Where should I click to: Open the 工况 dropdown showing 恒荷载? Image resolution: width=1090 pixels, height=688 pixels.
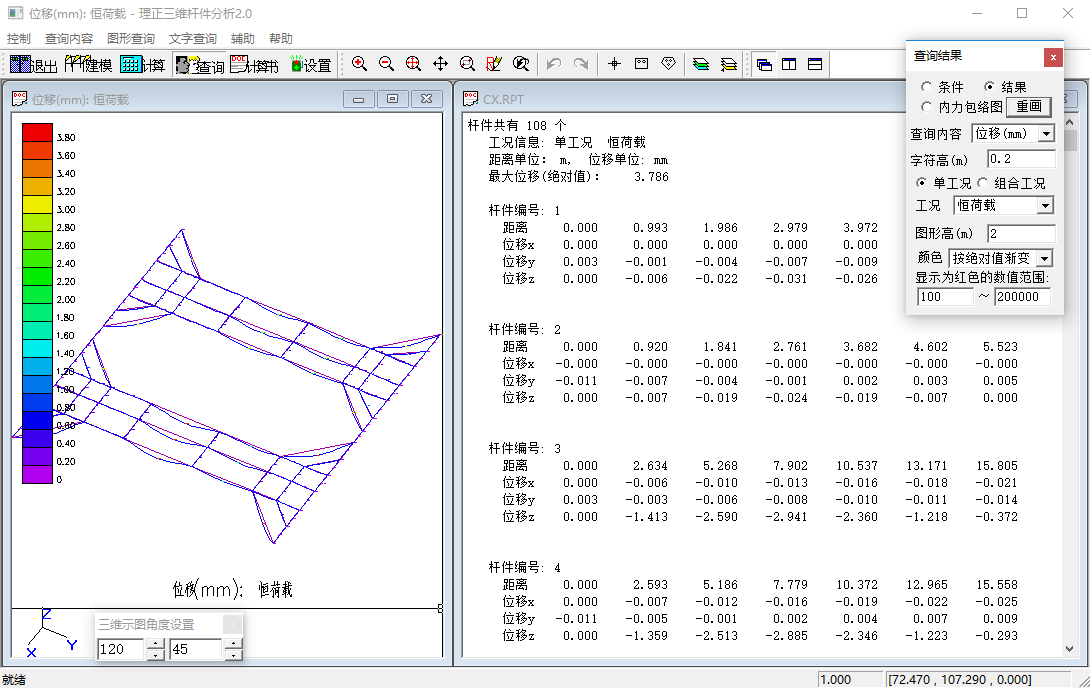1045,206
